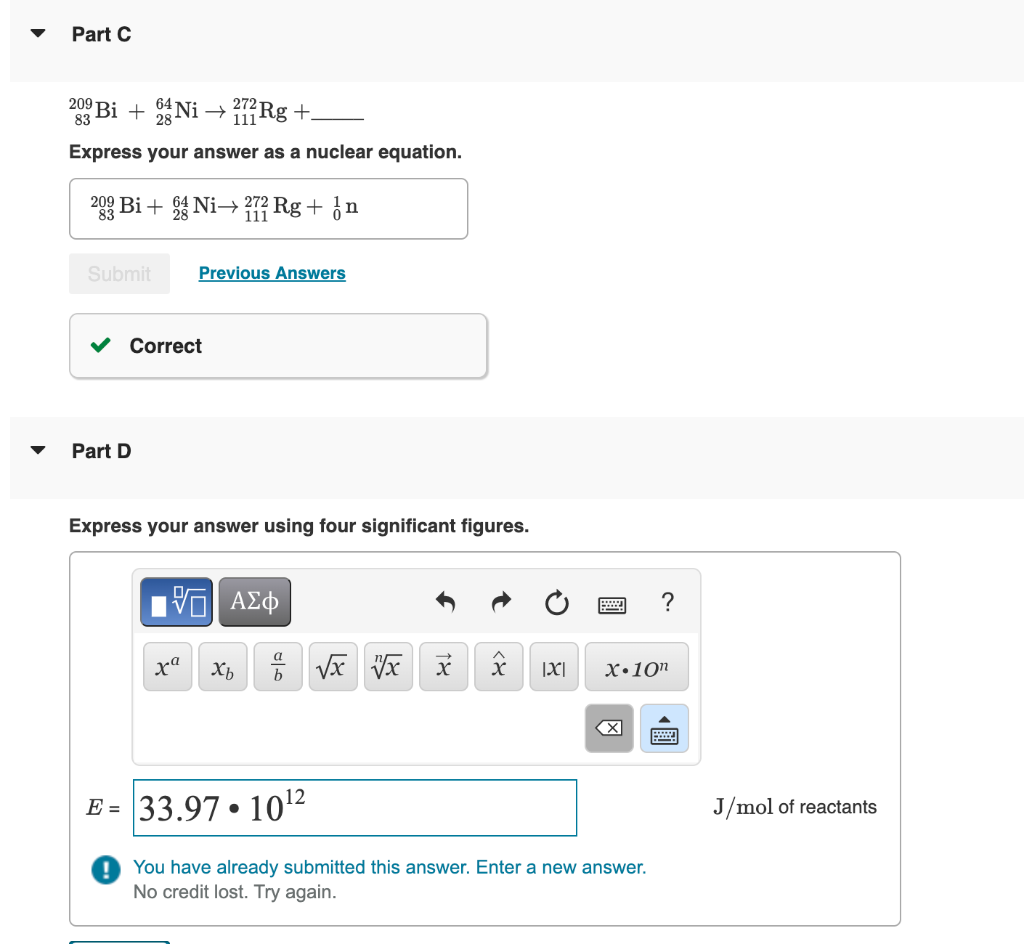Viewport: 1024px width, 944px height.
Task: Open the on-screen keyboard helper
Action: click(x=664, y=728)
